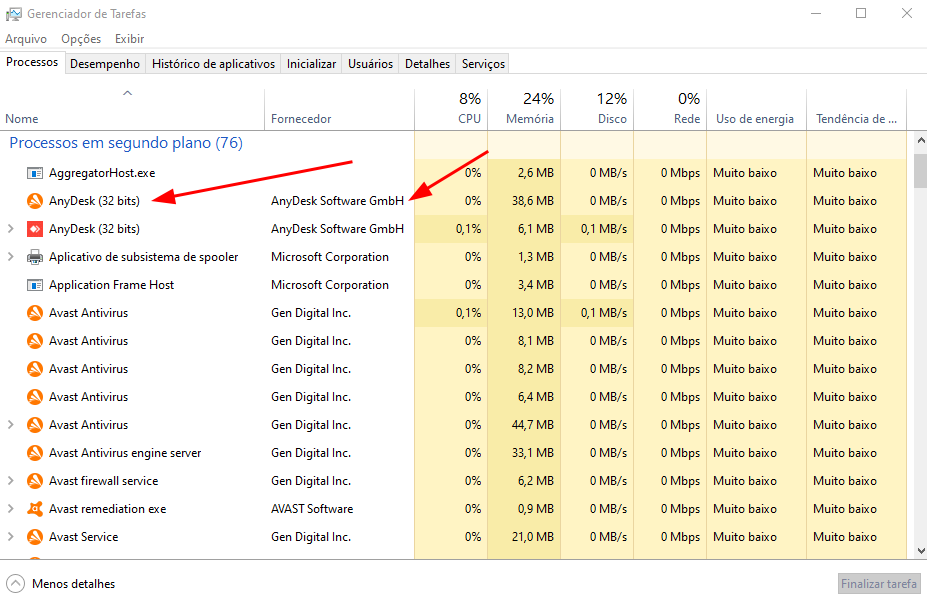Click the printer icon of the spooler subsystem
The width and height of the screenshot is (927, 605).
coord(35,257)
